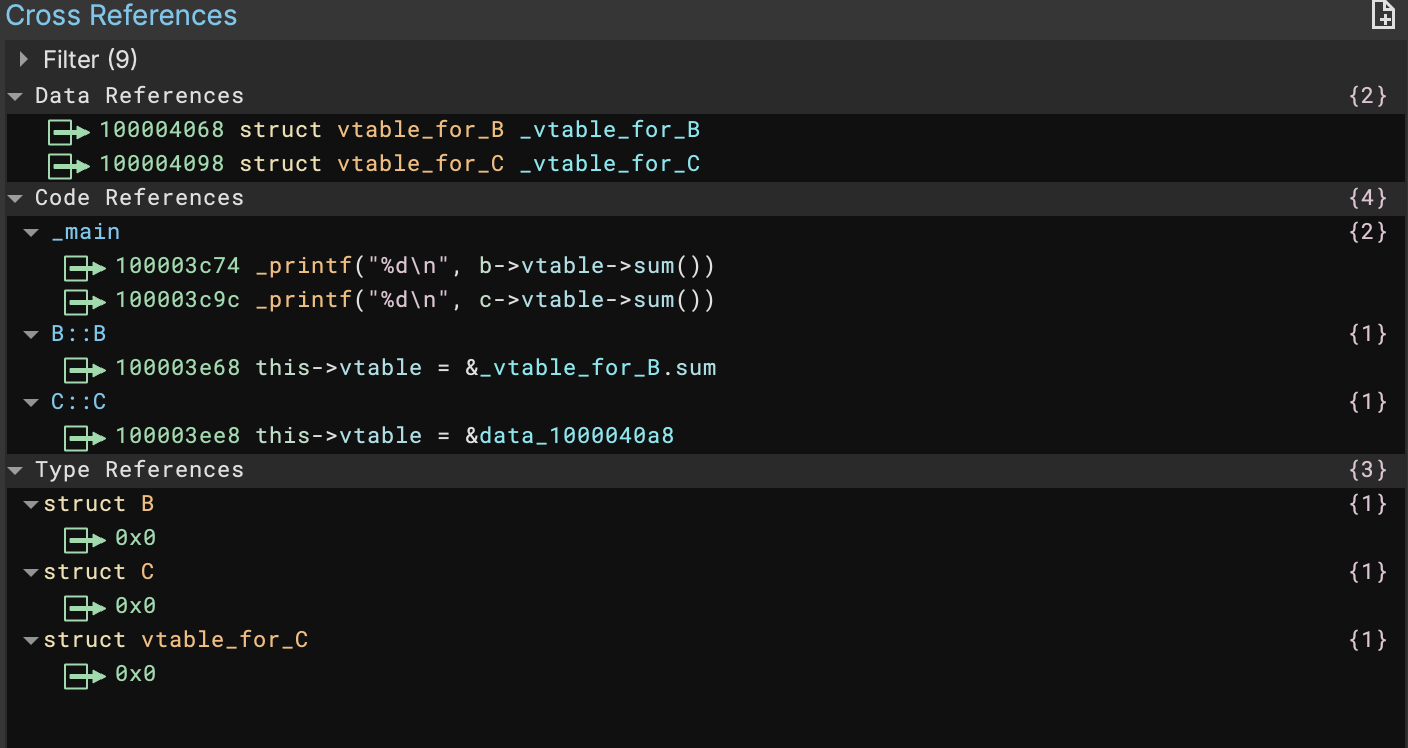Collapse the Type References section
The image size is (1408, 748).
13,469
